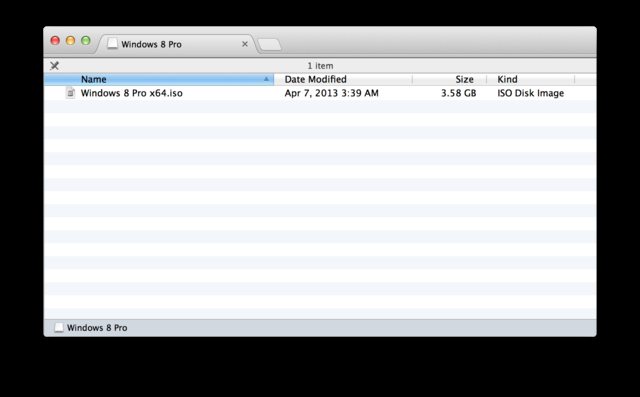Click the ISO Disk Image kind cell
640x397 pixels.
click(x=530, y=93)
